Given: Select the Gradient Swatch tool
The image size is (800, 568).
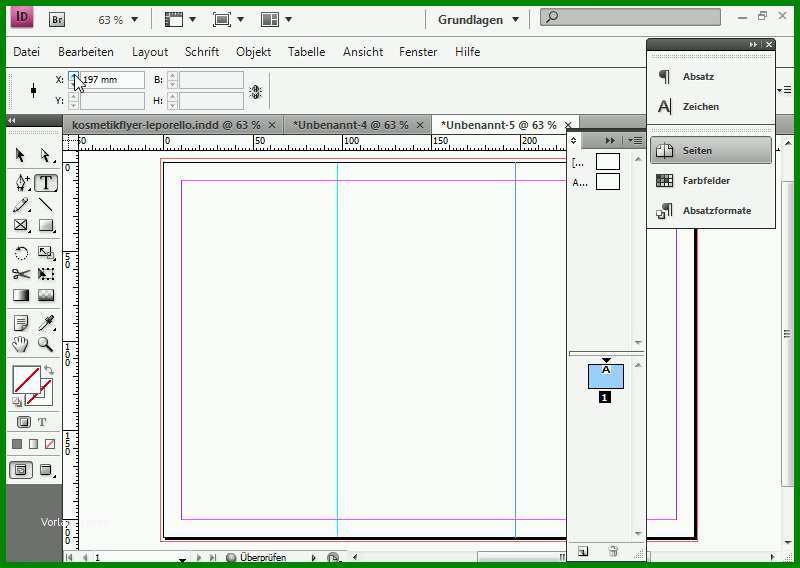Looking at the screenshot, I should coord(21,295).
